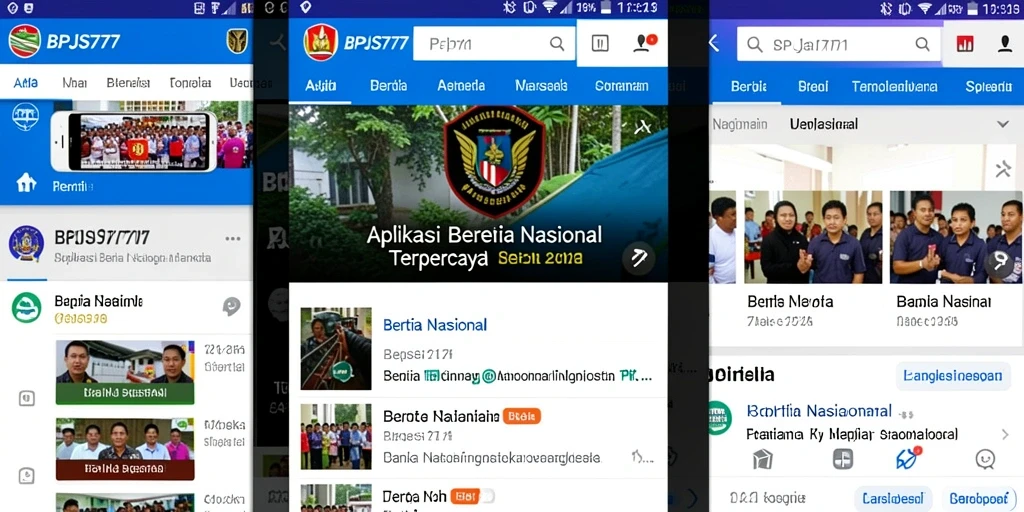Open profile icon with red notification dot
Image resolution: width=1024 pixels, height=512 pixels.
pos(645,42)
